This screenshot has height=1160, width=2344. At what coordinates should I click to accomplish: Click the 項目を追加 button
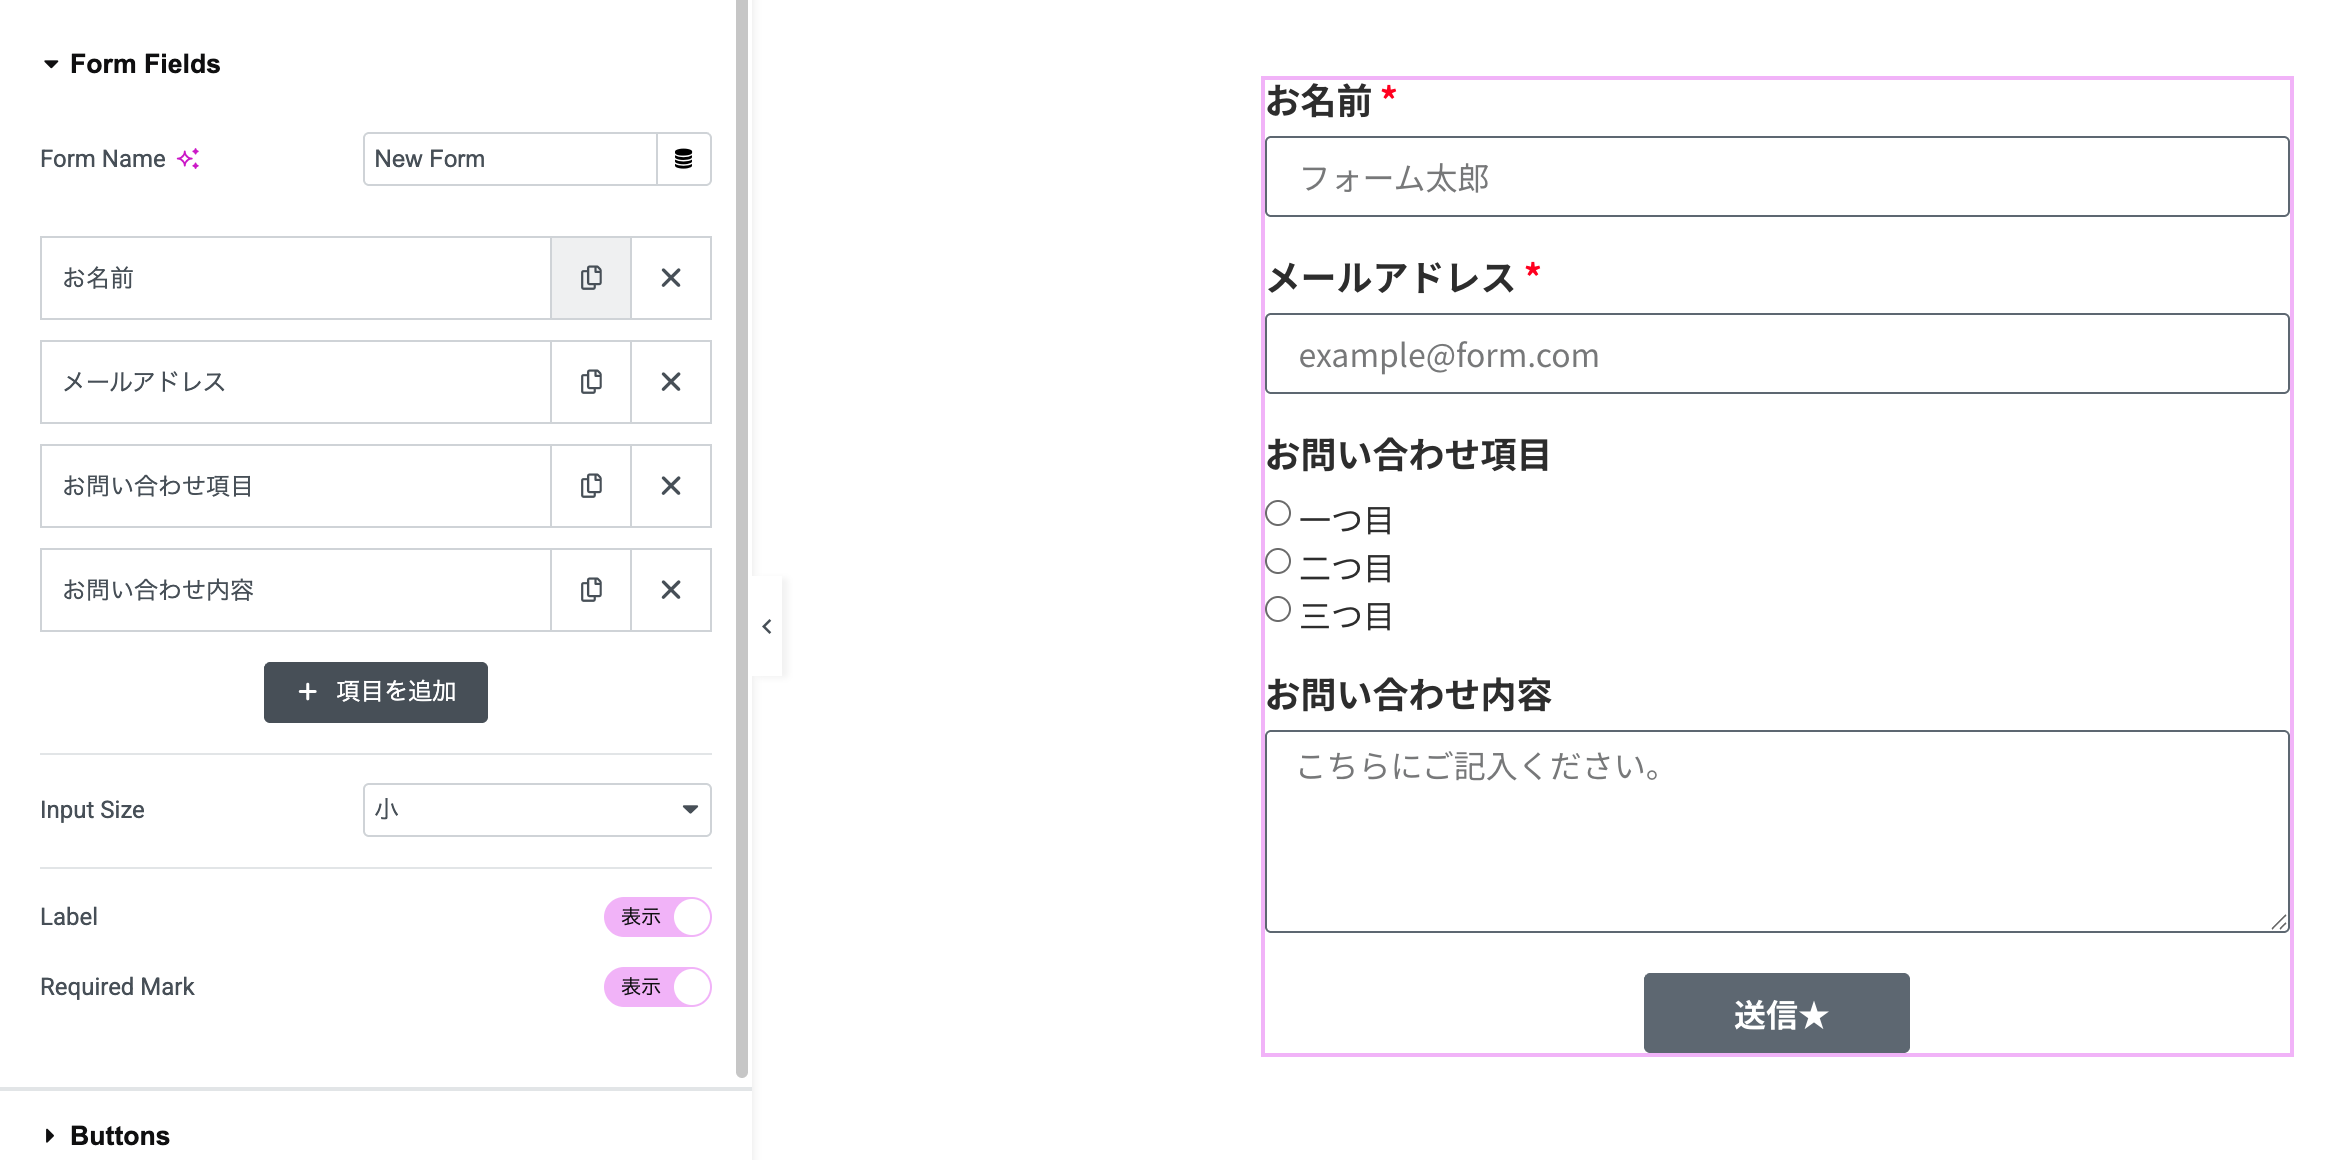tap(375, 691)
